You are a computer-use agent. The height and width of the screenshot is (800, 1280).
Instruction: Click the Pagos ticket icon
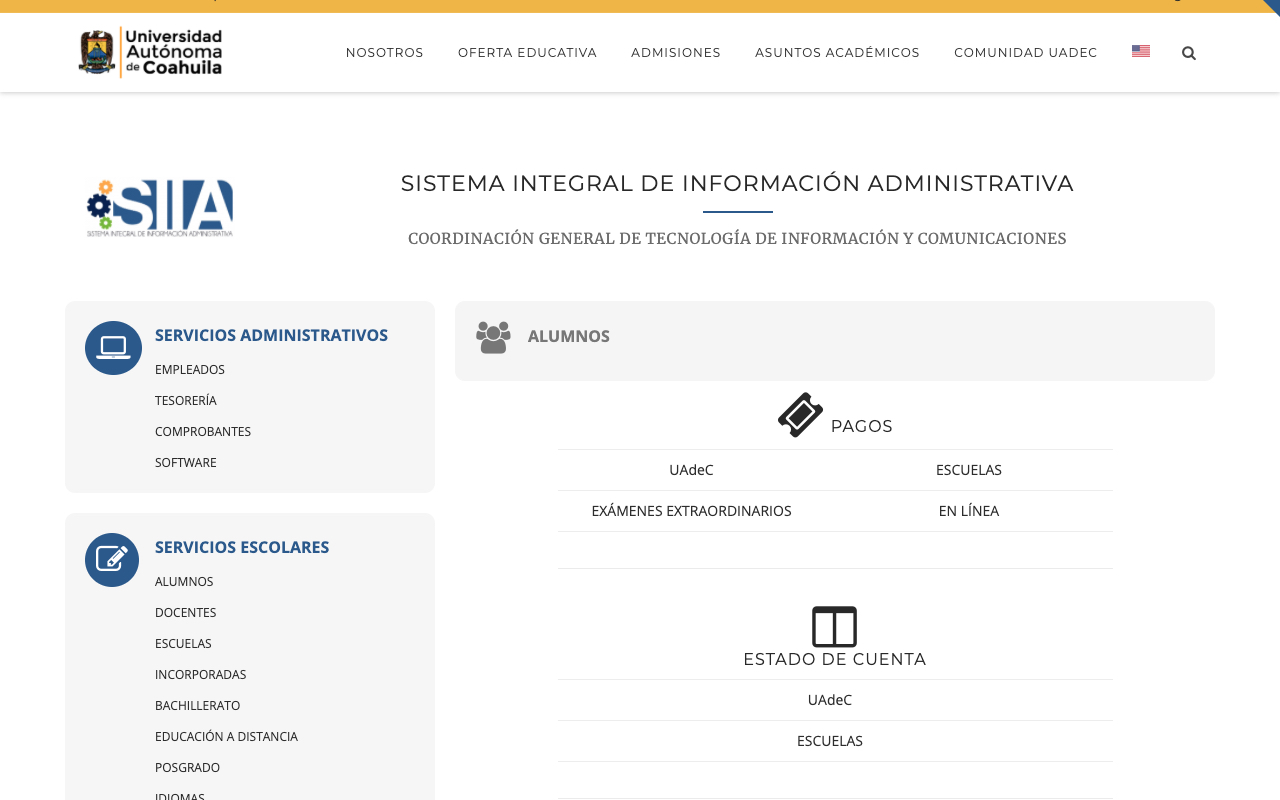[x=800, y=415]
